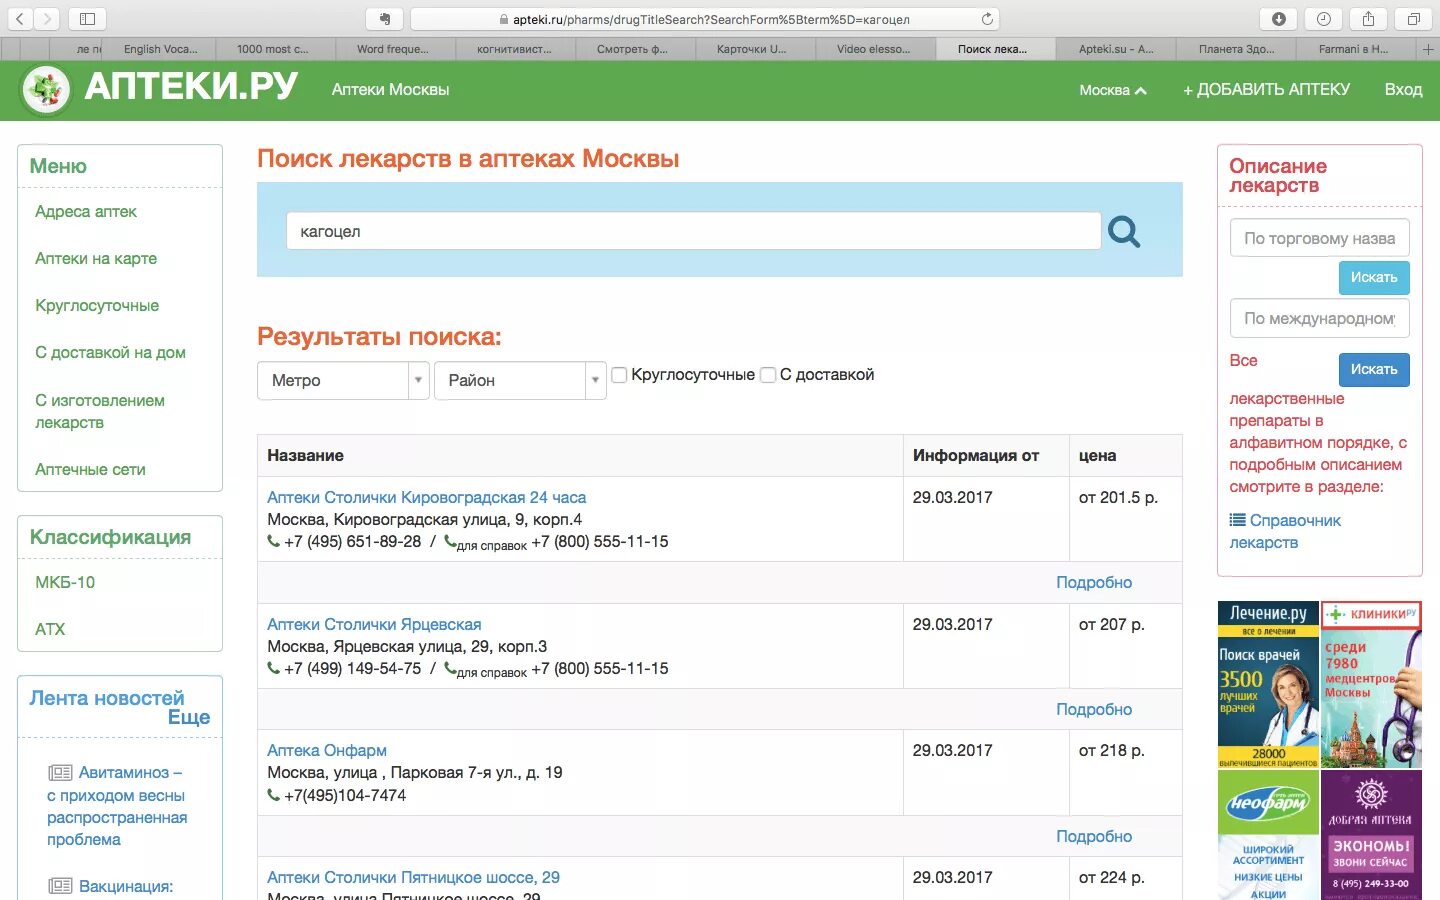
Task: Click the dark blue Искать button
Action: click(x=1374, y=369)
